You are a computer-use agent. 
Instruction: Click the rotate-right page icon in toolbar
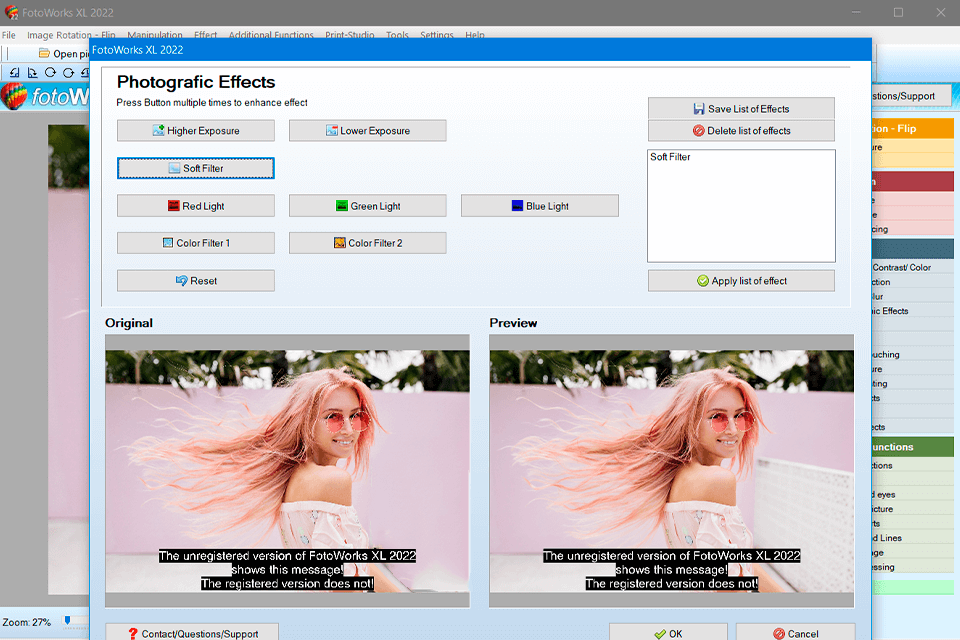32,72
